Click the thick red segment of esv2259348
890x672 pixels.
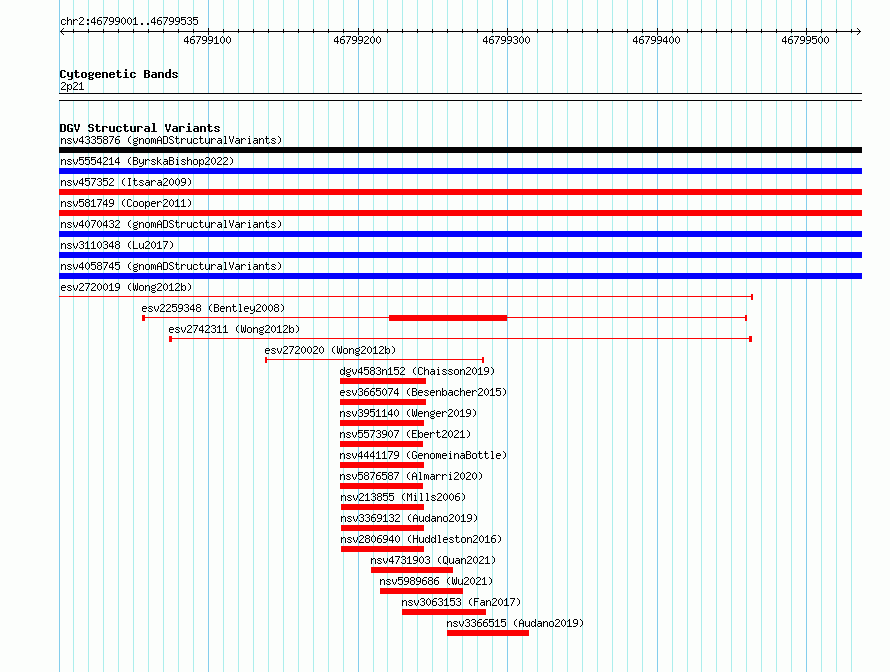click(448, 318)
